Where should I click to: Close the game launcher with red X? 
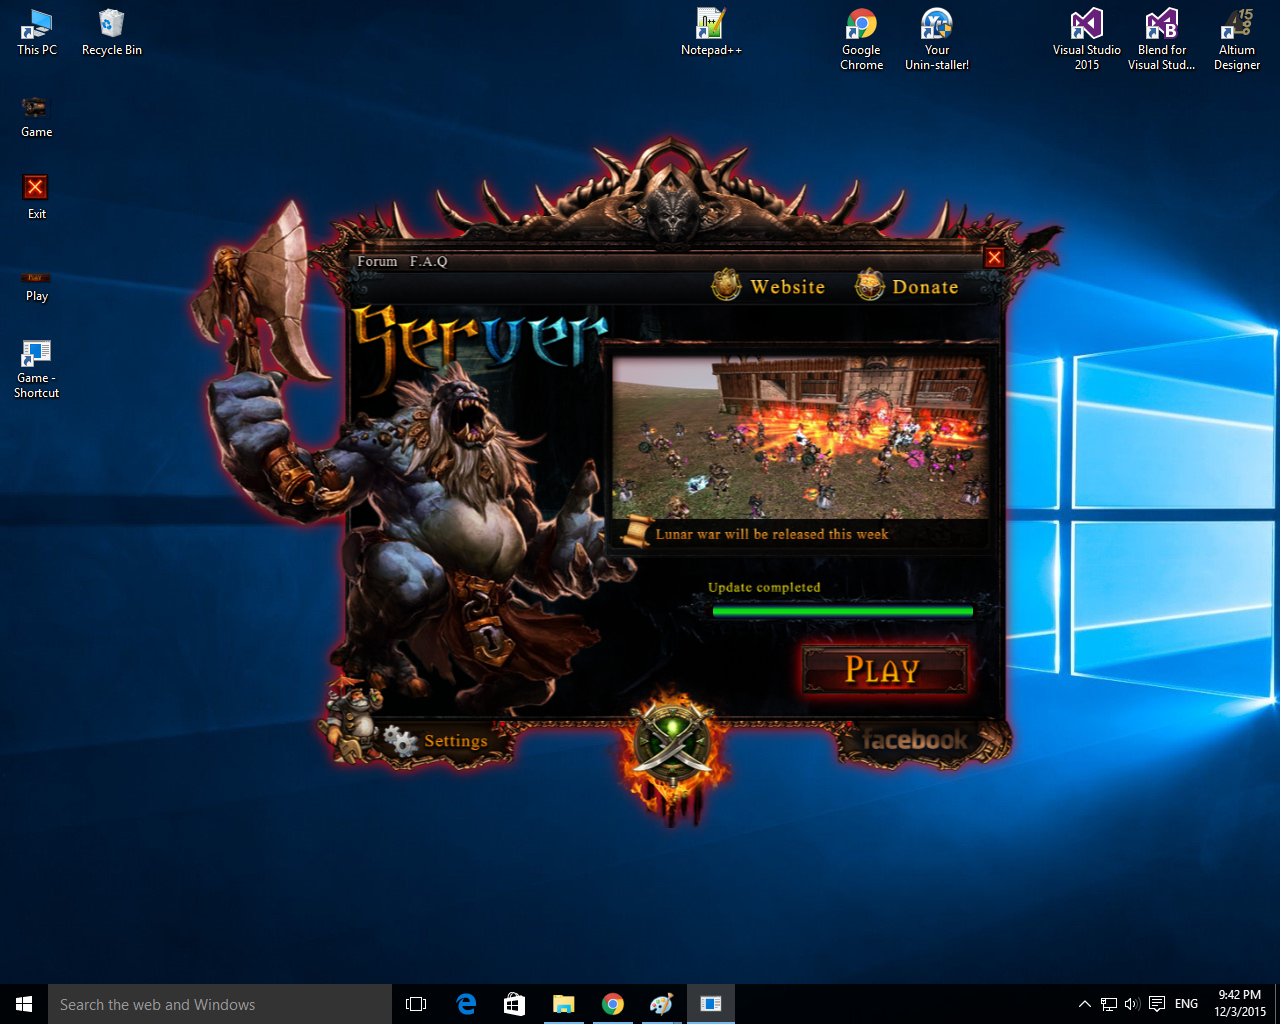point(994,257)
